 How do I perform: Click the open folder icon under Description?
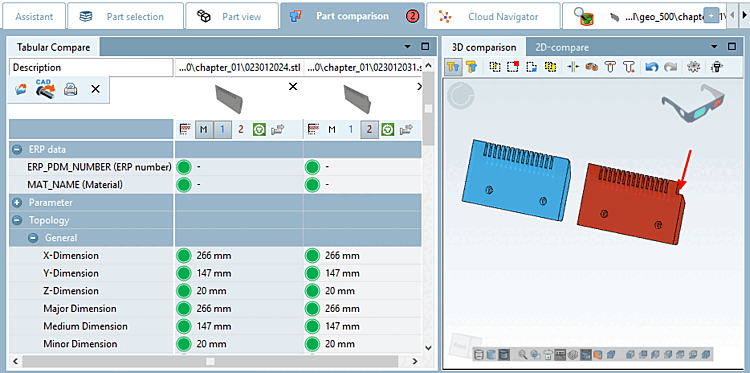[x=21, y=89]
